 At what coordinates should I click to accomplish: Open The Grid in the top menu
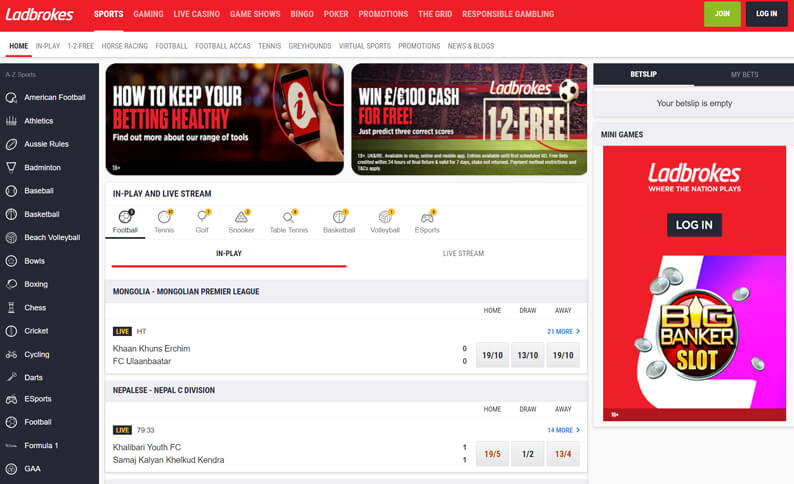(x=435, y=14)
